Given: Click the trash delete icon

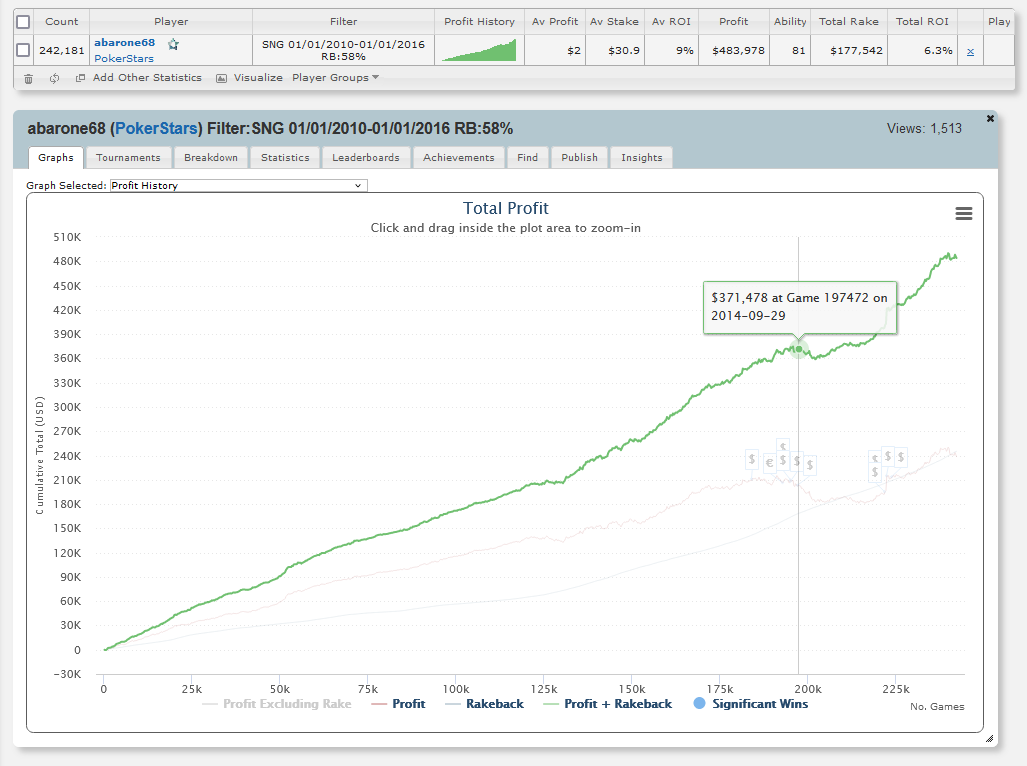Looking at the screenshot, I should [28, 78].
